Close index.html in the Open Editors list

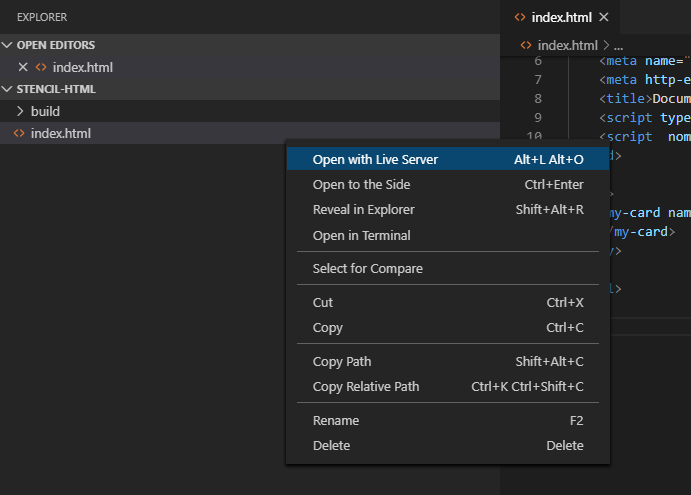click(x=23, y=67)
